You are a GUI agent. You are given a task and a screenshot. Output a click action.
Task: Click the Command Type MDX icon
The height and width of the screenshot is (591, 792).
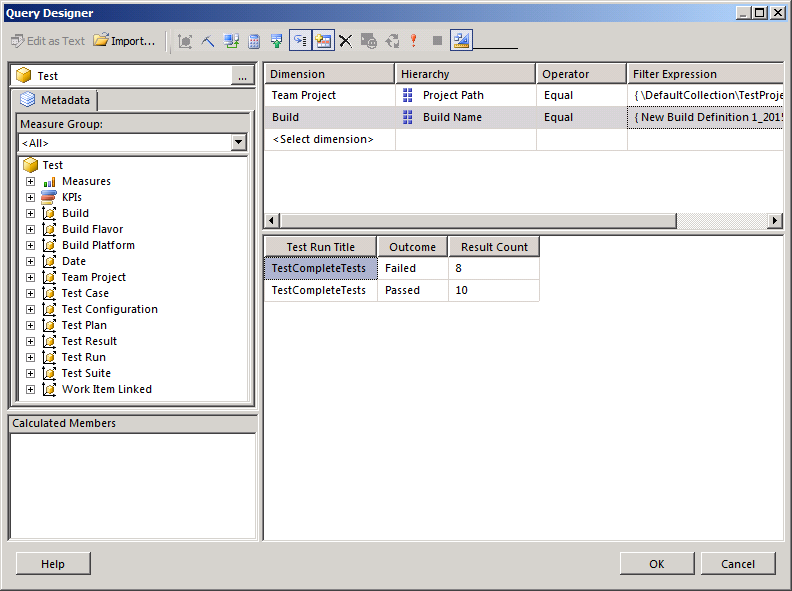tap(185, 41)
